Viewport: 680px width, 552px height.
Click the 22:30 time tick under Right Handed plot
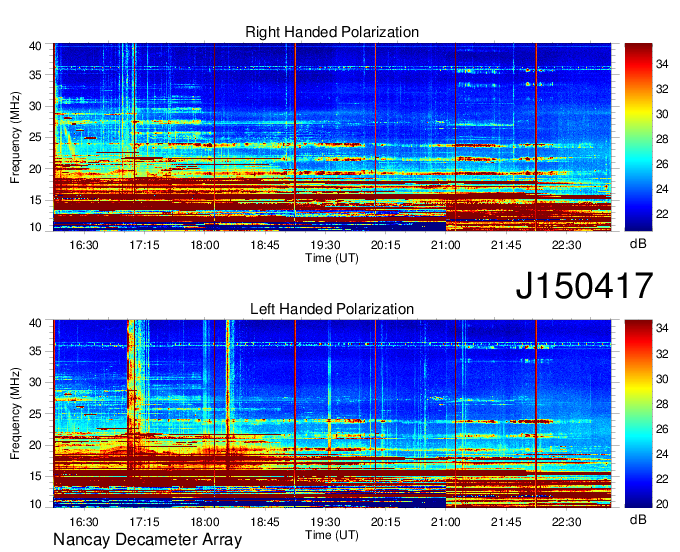(566, 245)
